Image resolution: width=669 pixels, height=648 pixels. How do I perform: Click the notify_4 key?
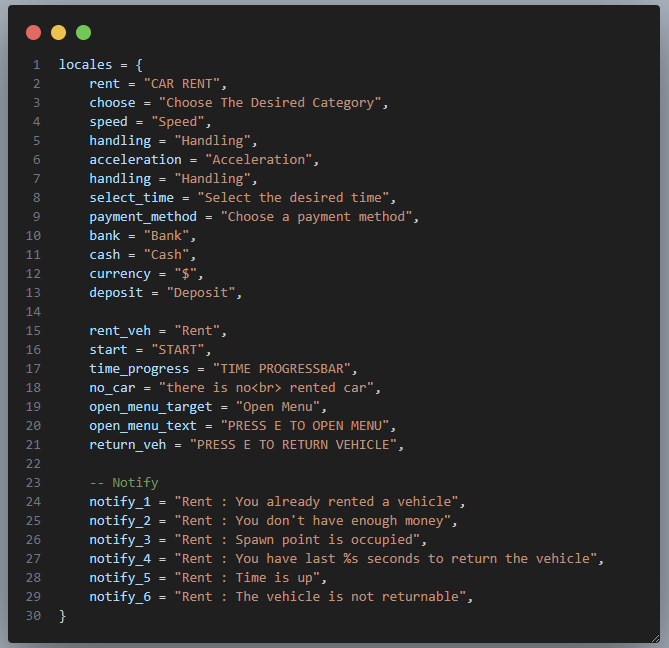120,559
